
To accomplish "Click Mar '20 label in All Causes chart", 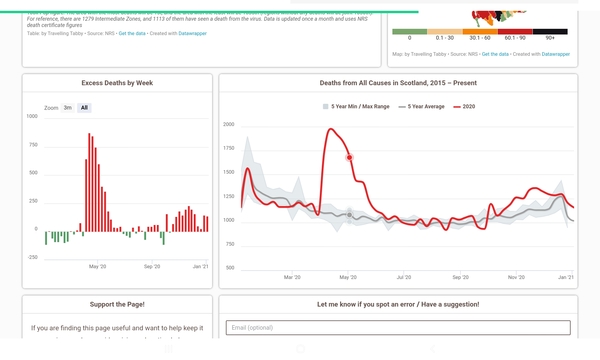I will tap(292, 277).
